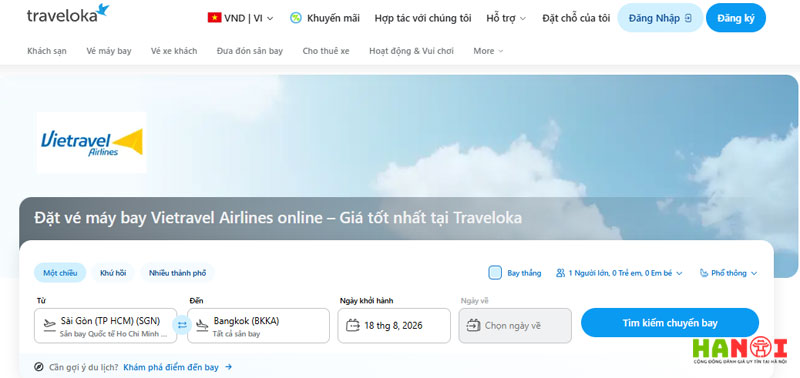This screenshot has height=378, width=800.
Task: Enable the Bay thẳng checkbox
Action: tap(495, 273)
